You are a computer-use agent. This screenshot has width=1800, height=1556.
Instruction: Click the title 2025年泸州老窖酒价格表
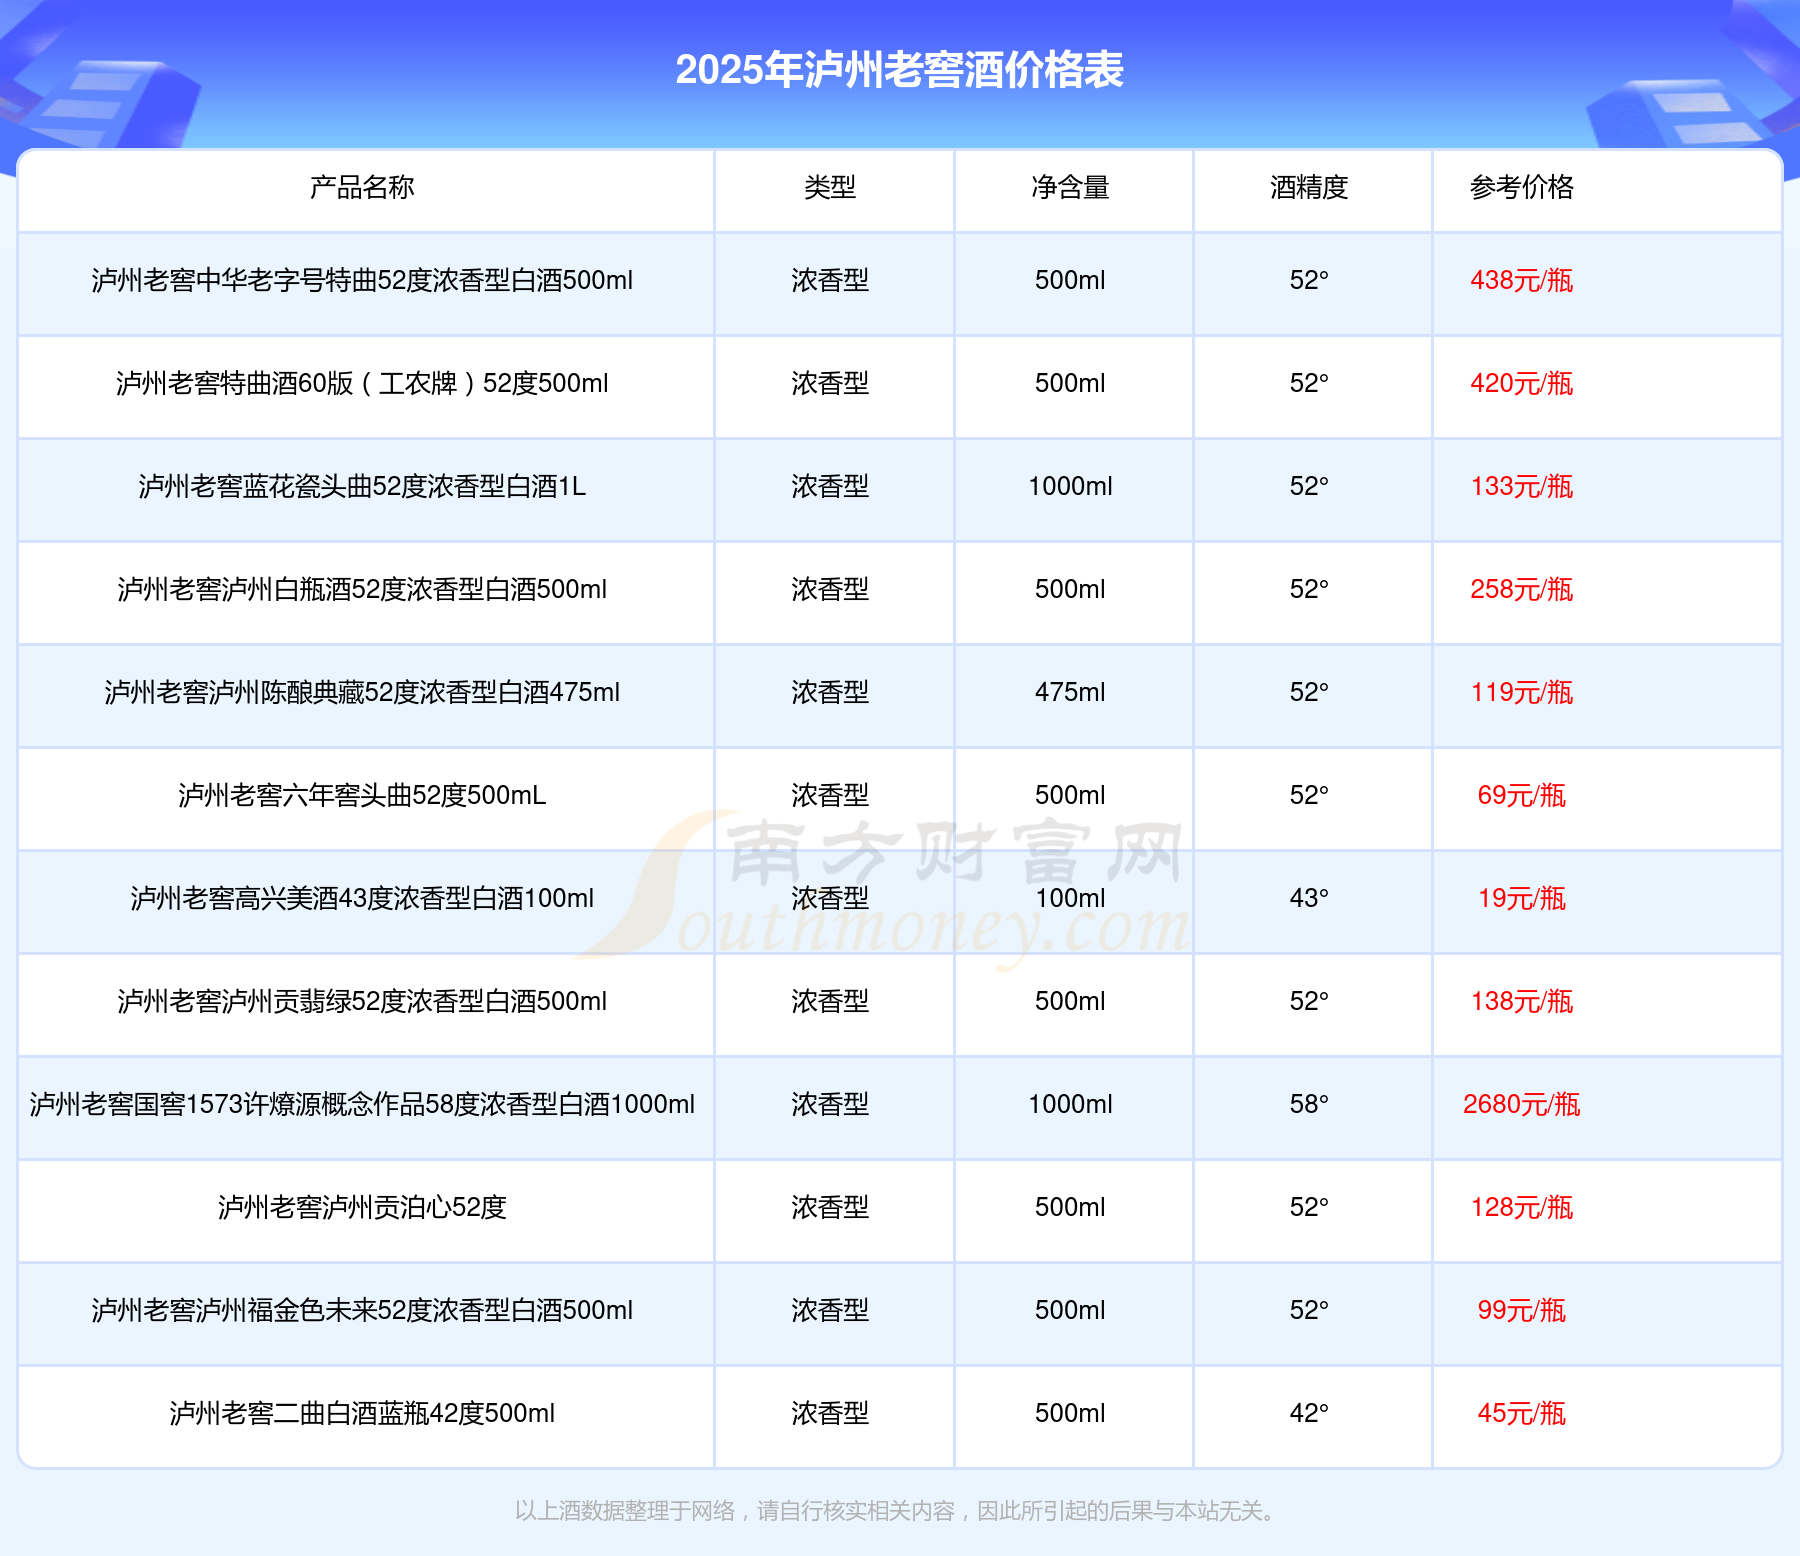pyautogui.click(x=899, y=70)
